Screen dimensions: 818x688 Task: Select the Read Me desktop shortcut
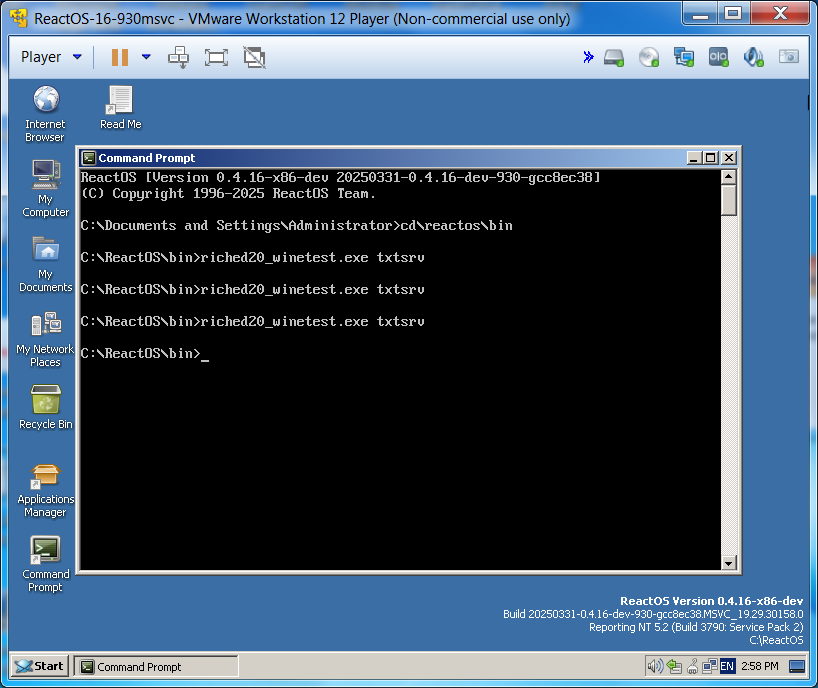point(121,107)
